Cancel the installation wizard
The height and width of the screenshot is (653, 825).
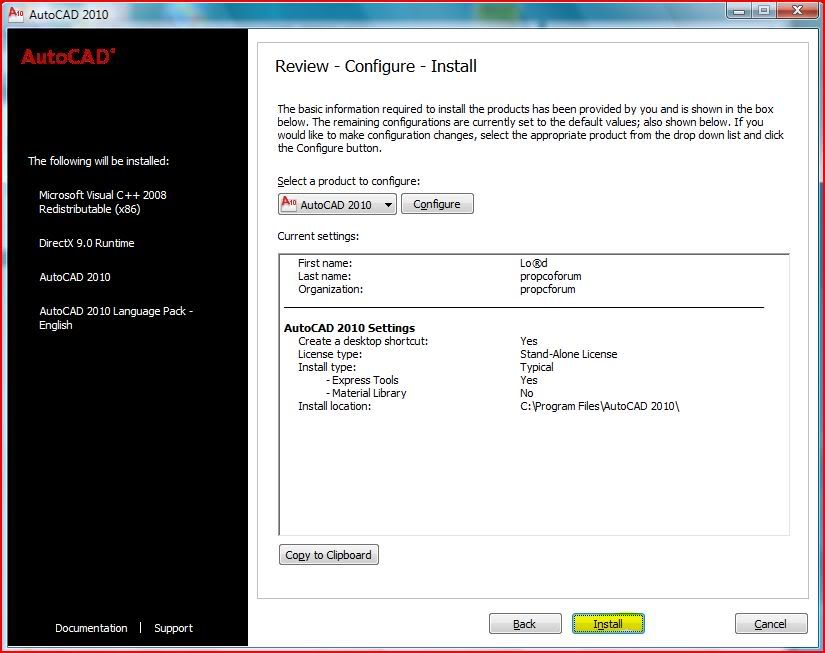click(771, 624)
